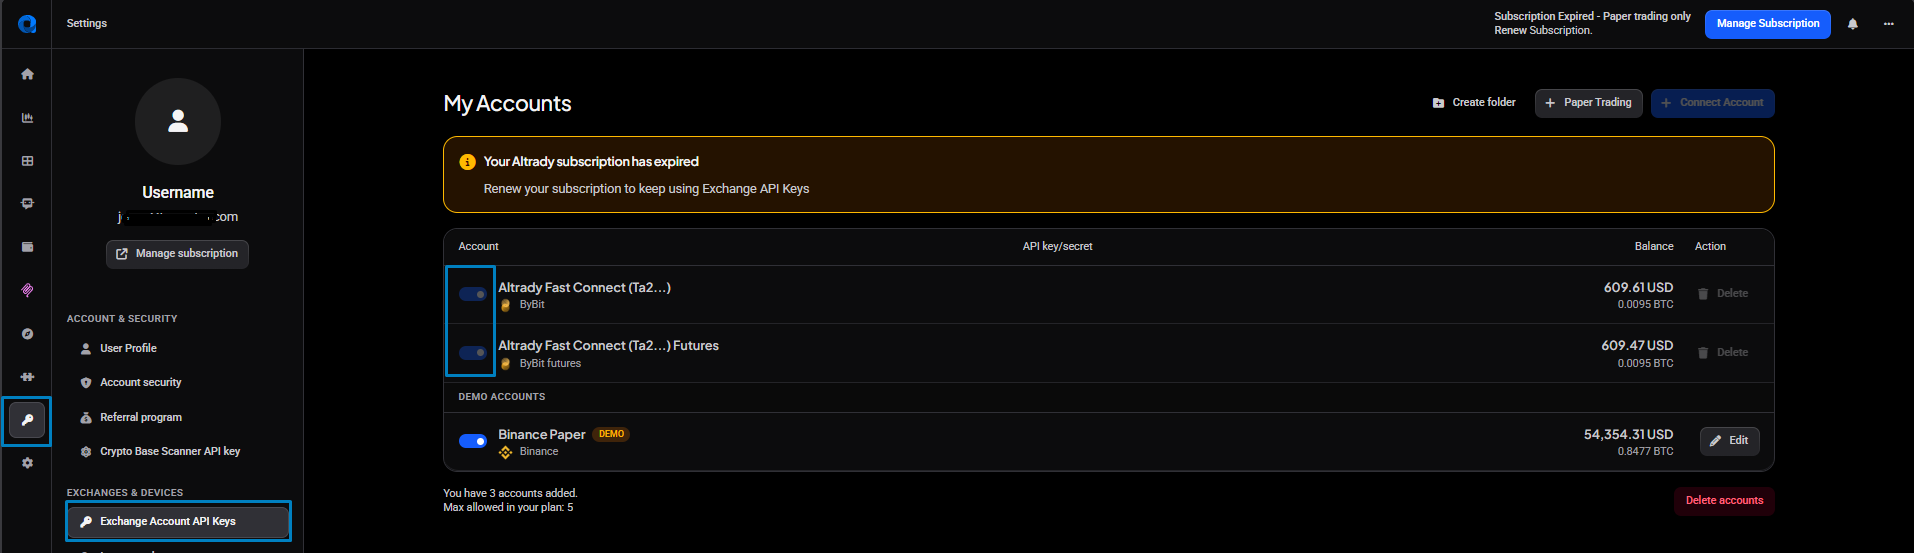Click the expired-subscription warning info icon

pos(467,162)
